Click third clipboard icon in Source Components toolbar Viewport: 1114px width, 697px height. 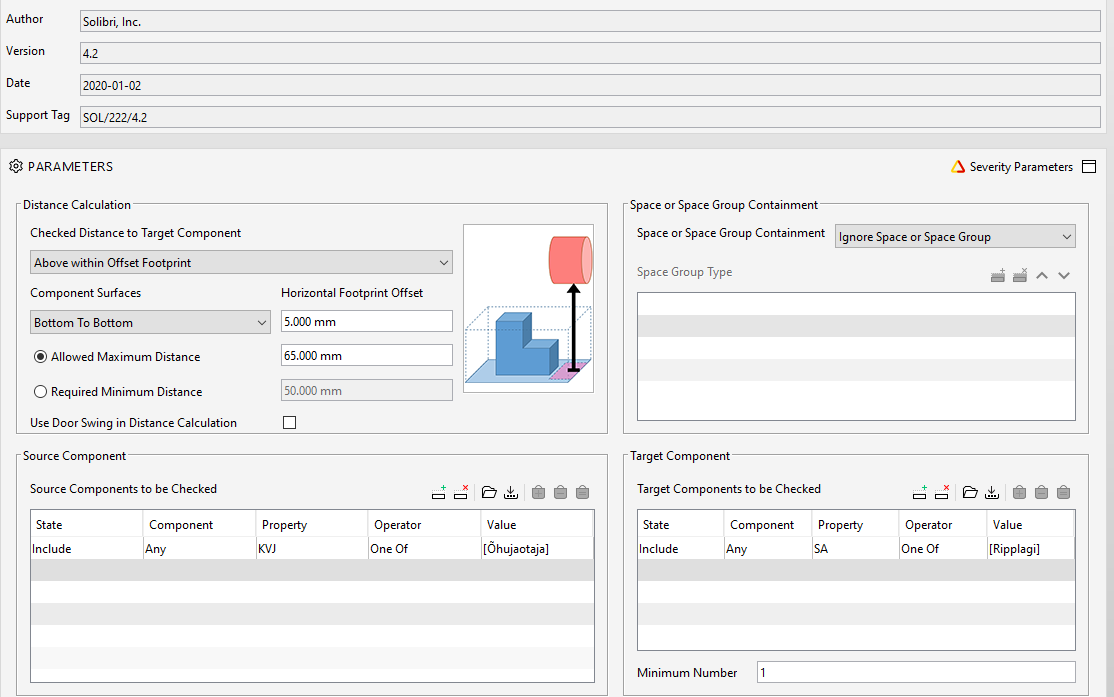[583, 492]
